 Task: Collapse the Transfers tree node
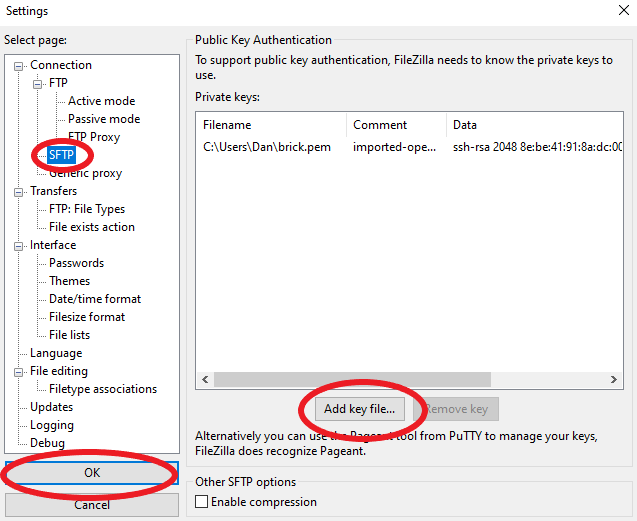(x=18, y=192)
